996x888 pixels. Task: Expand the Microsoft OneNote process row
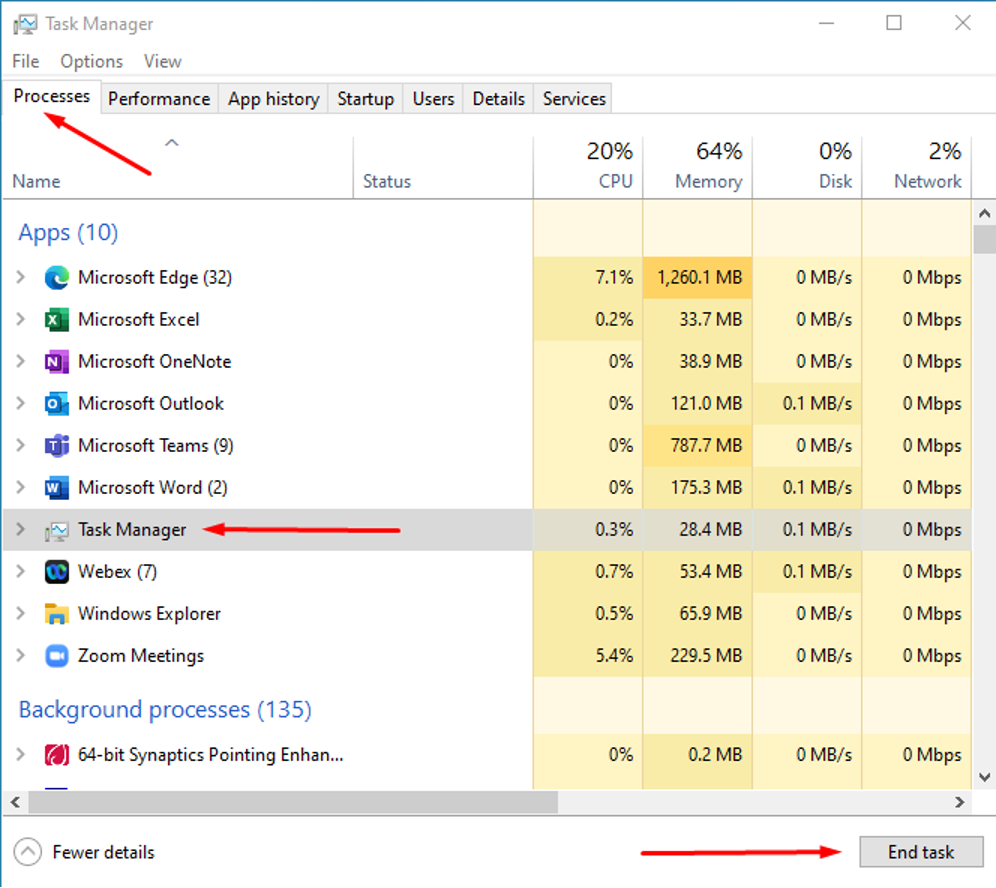point(20,361)
